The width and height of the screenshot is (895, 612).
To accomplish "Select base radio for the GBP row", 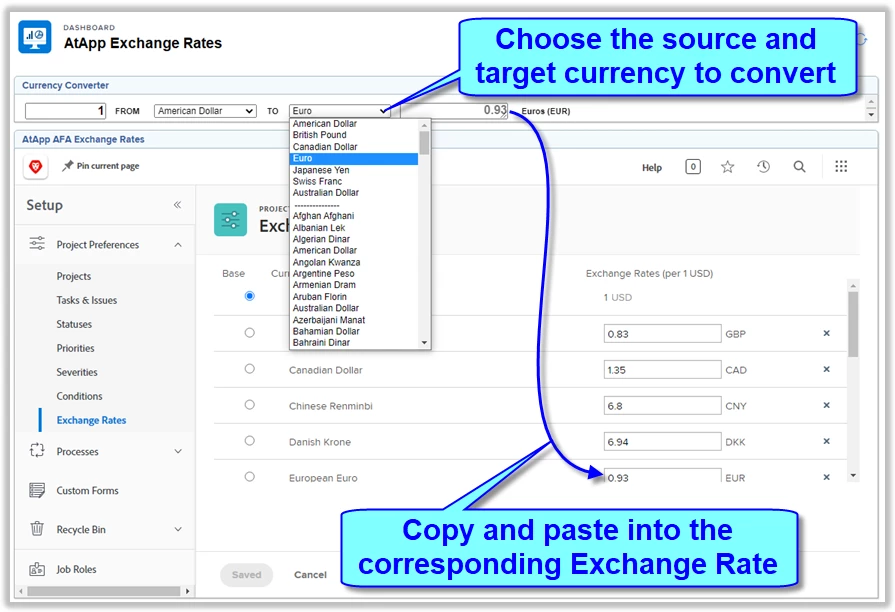I will [x=249, y=332].
